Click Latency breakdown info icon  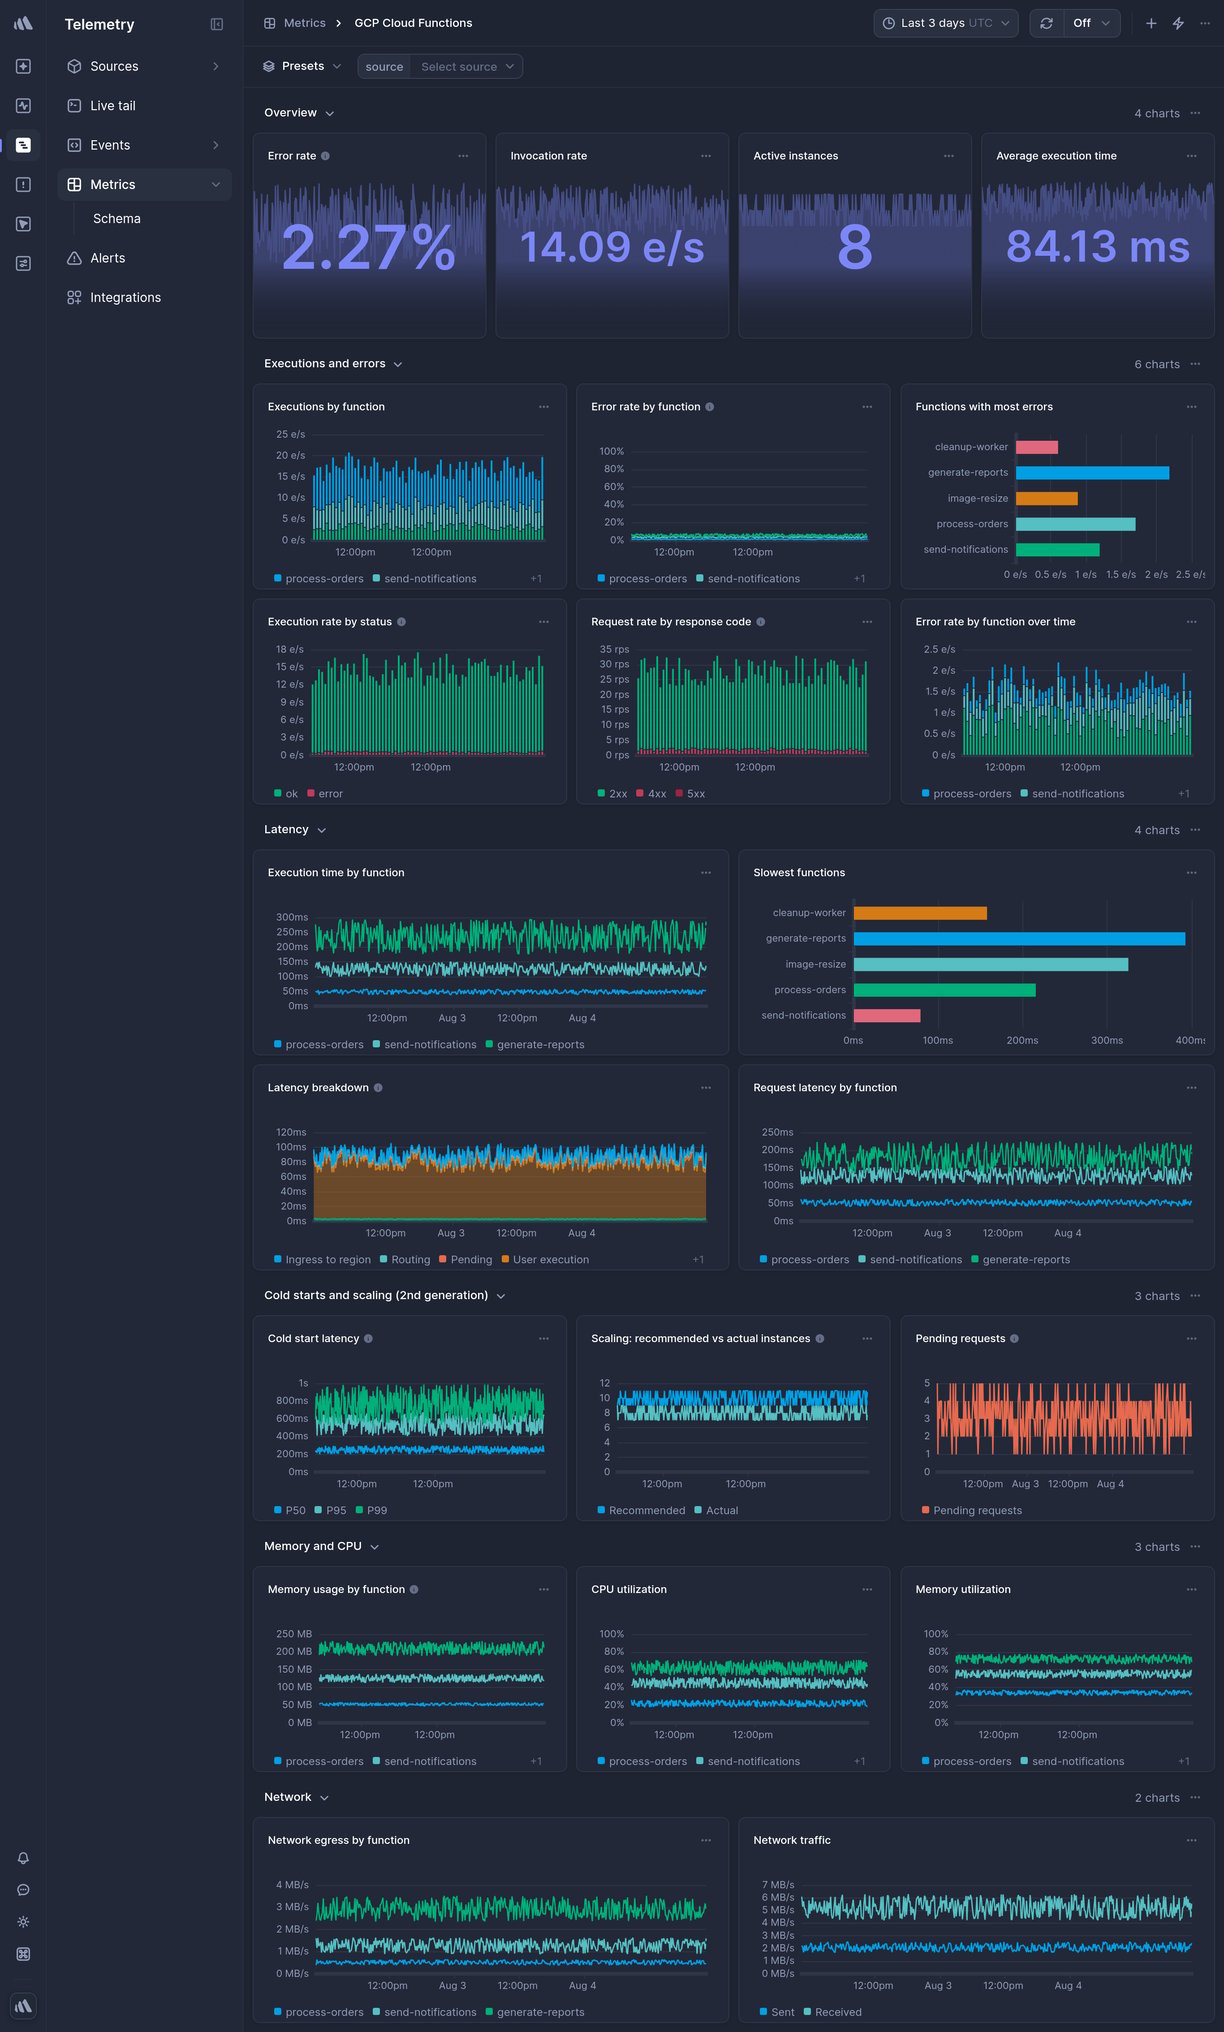378,1088
